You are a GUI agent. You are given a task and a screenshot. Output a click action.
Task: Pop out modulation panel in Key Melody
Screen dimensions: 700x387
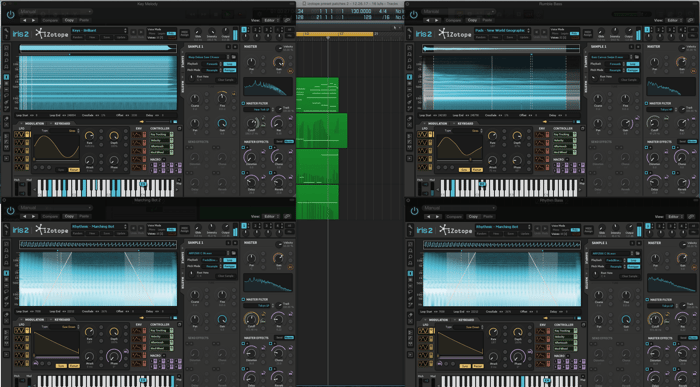pos(179,129)
